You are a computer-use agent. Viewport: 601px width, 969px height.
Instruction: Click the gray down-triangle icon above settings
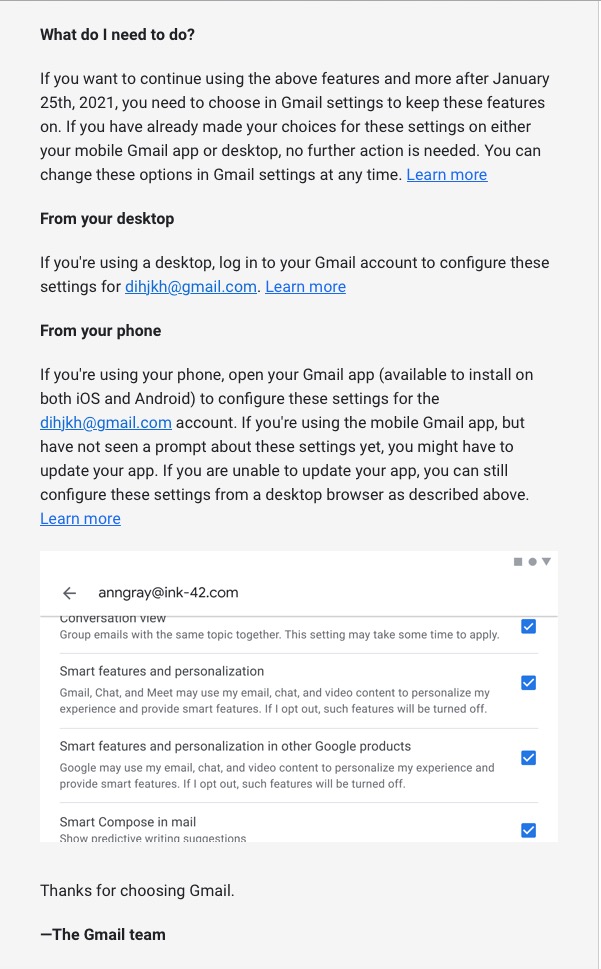coord(546,562)
